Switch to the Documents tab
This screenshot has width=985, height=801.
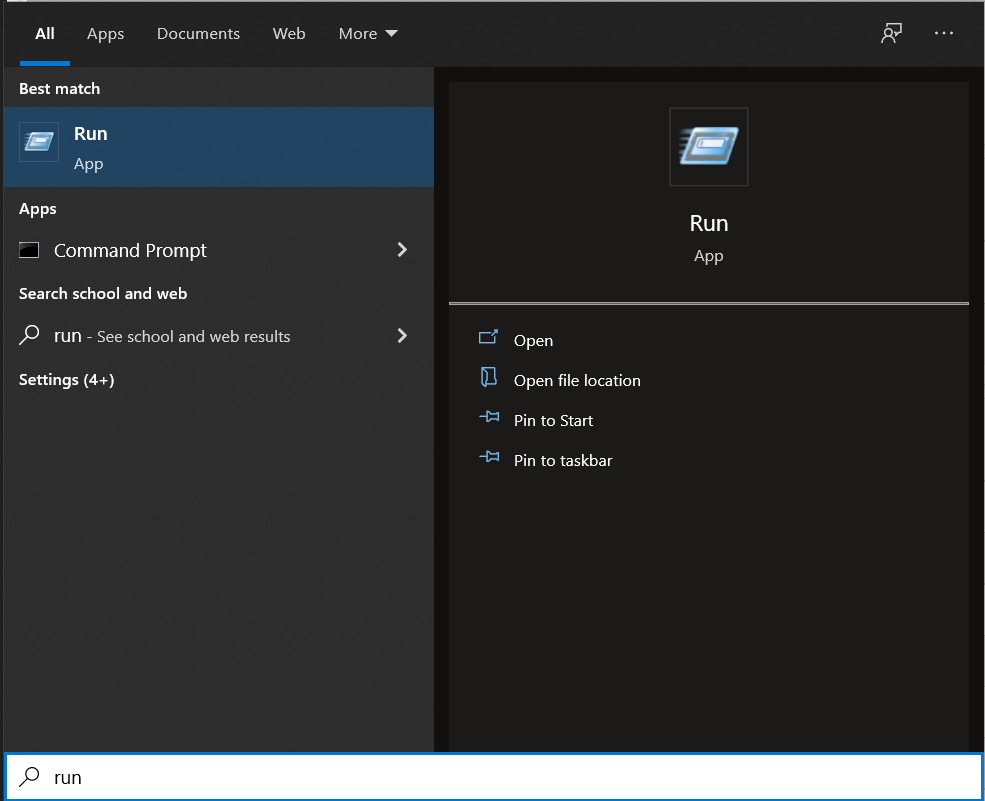pos(198,34)
